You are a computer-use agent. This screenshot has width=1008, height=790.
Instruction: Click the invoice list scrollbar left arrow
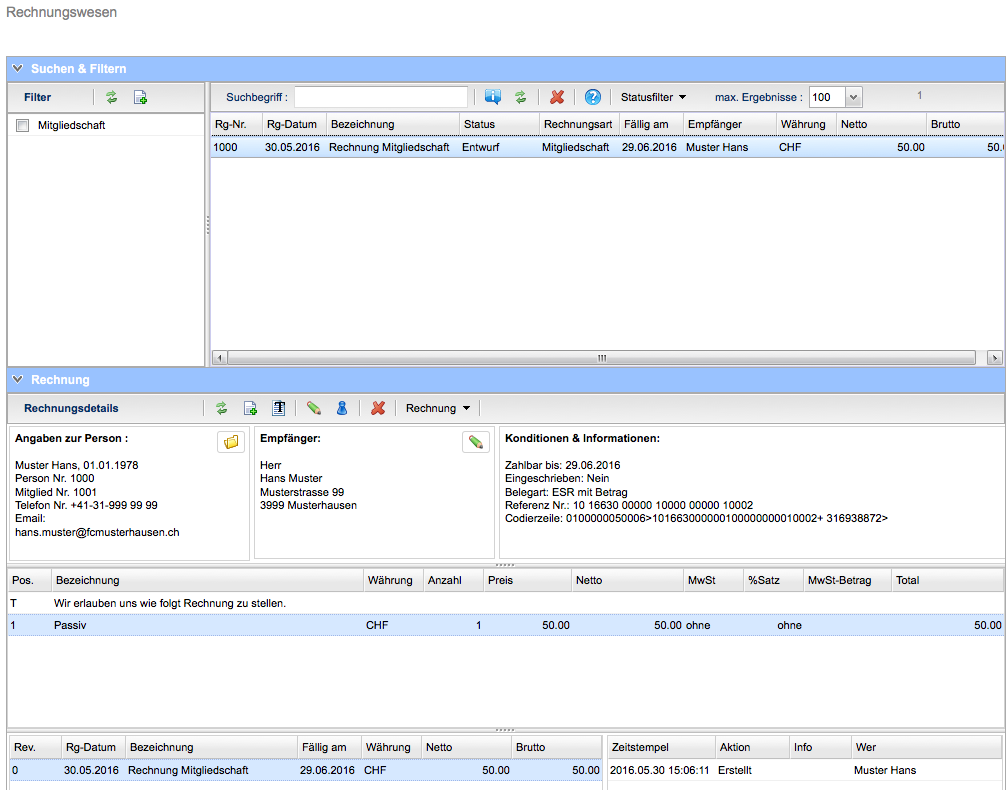point(220,357)
